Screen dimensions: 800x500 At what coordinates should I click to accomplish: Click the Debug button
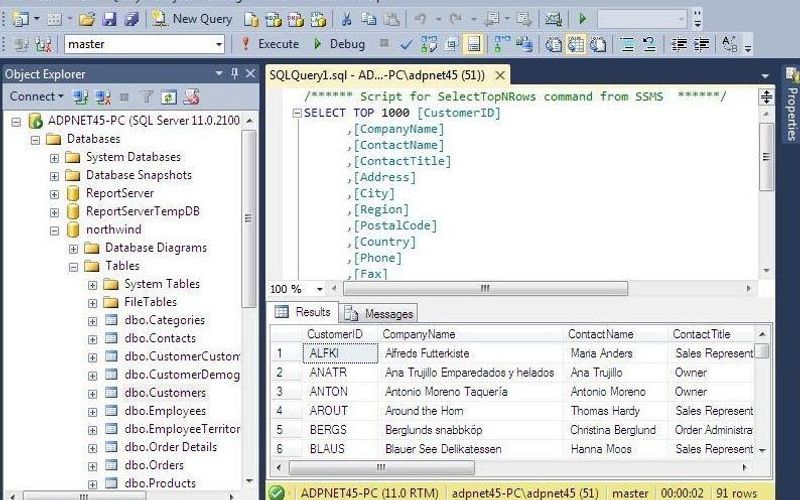[x=339, y=44]
